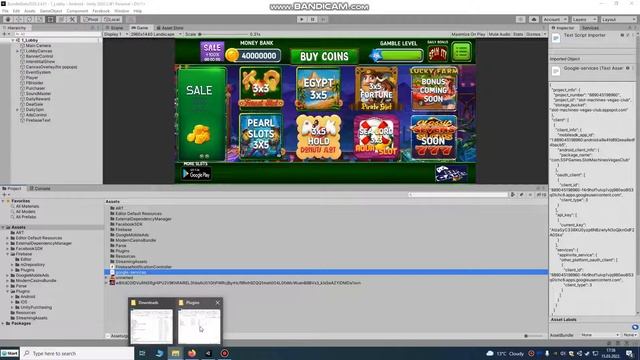Expand DailySpin in Hierarchy
Image resolution: width=640 pixels, height=360 pixels.
pos(18,110)
